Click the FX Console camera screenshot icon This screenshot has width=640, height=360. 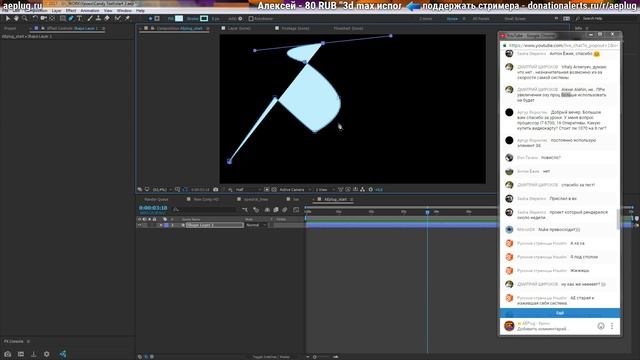8,354
